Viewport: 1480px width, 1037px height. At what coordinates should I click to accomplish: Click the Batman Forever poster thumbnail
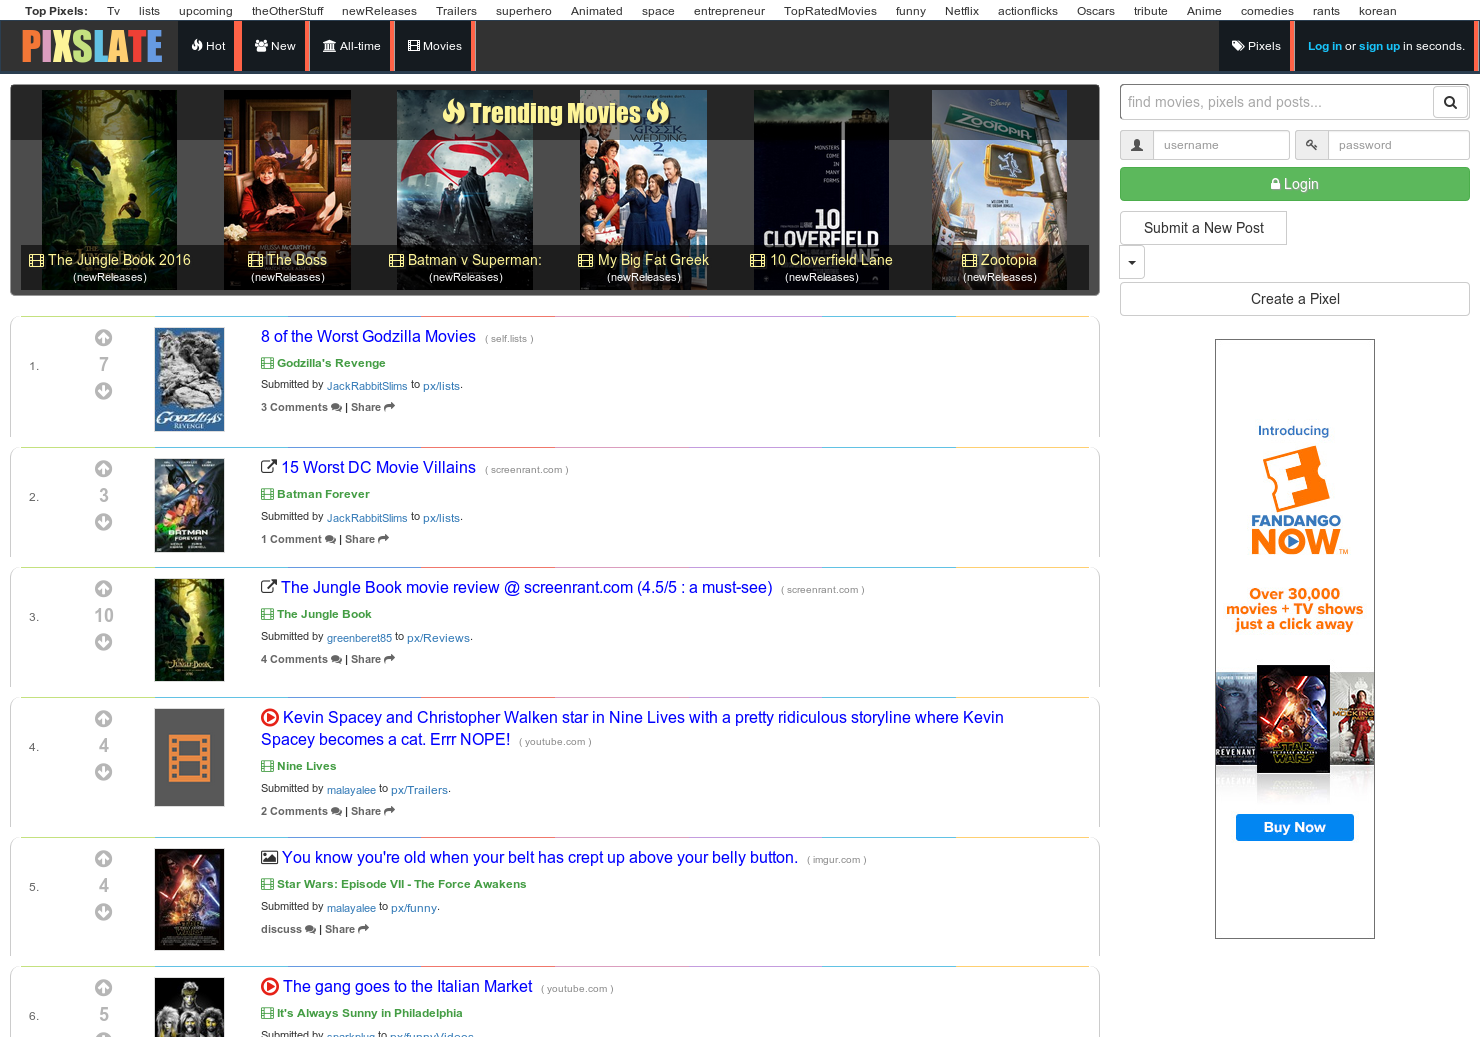click(189, 505)
